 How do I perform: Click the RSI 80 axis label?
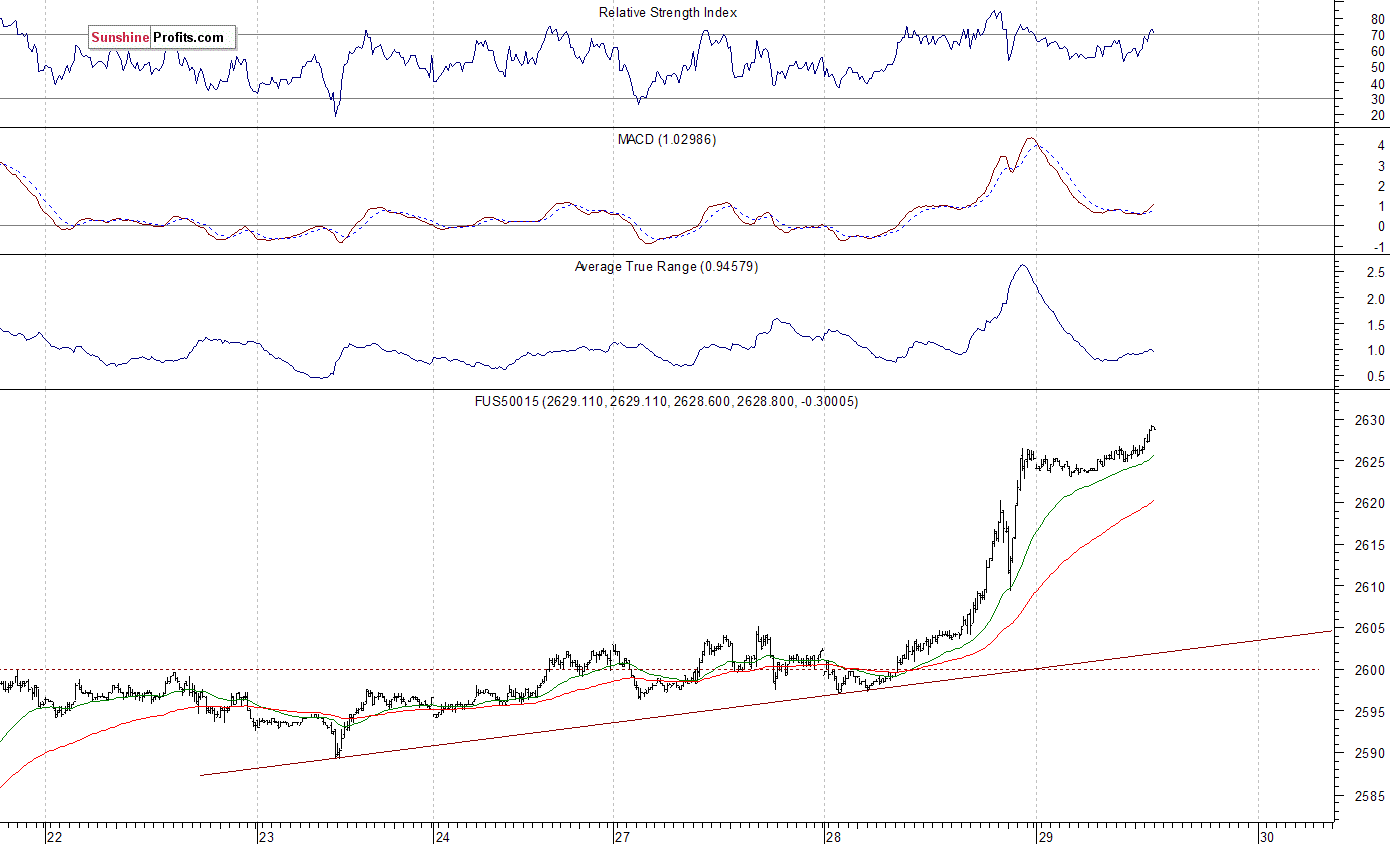(x=1377, y=19)
